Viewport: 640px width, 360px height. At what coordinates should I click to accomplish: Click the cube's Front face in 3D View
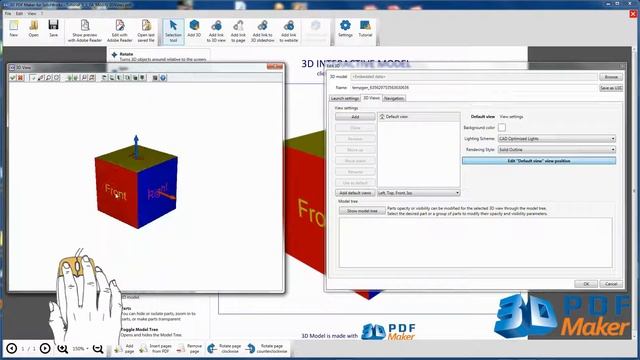[116, 192]
